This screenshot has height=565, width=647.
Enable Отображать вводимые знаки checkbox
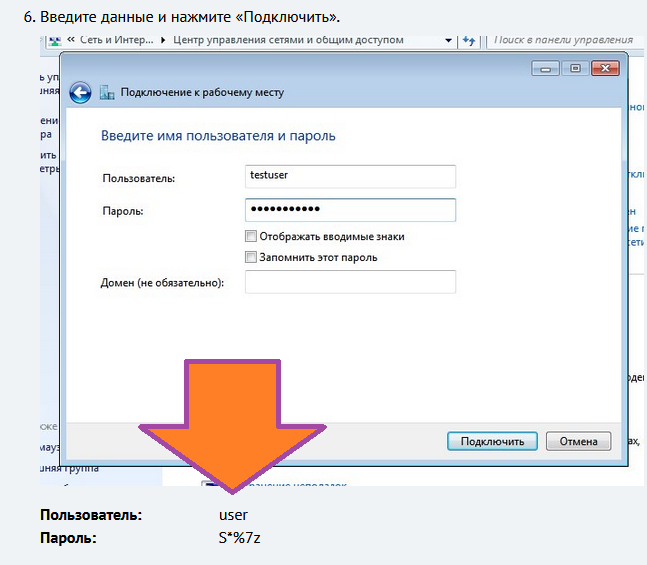pyautogui.click(x=251, y=236)
